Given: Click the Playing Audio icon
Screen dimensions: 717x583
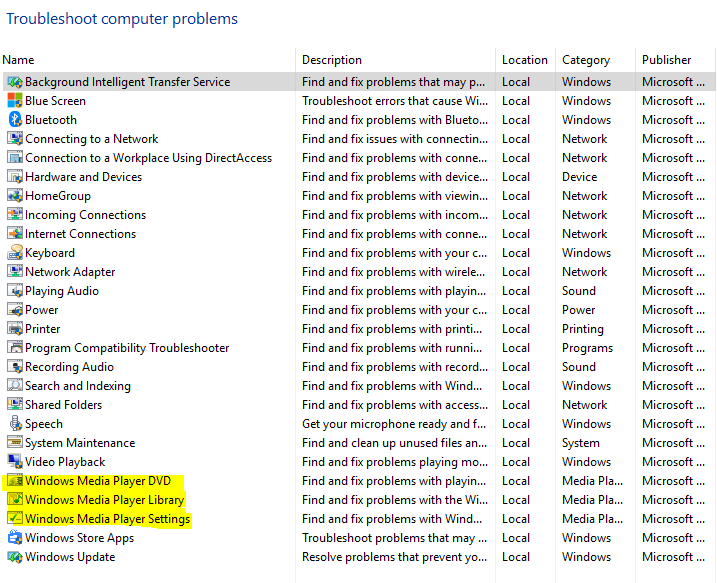Looking at the screenshot, I should (15, 291).
